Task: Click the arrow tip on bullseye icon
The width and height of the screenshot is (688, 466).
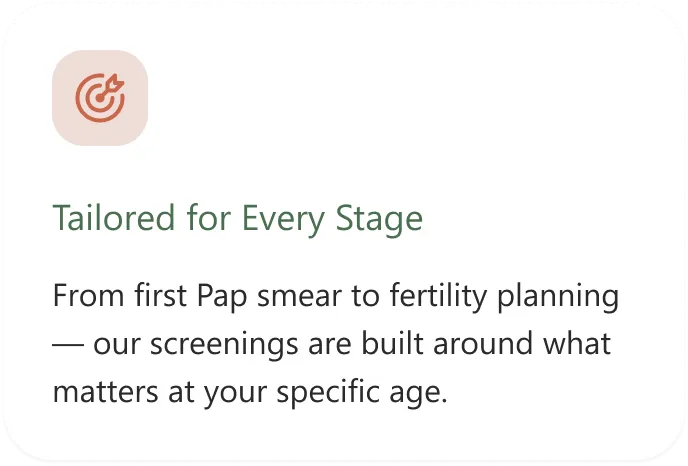Action: [x=116, y=82]
